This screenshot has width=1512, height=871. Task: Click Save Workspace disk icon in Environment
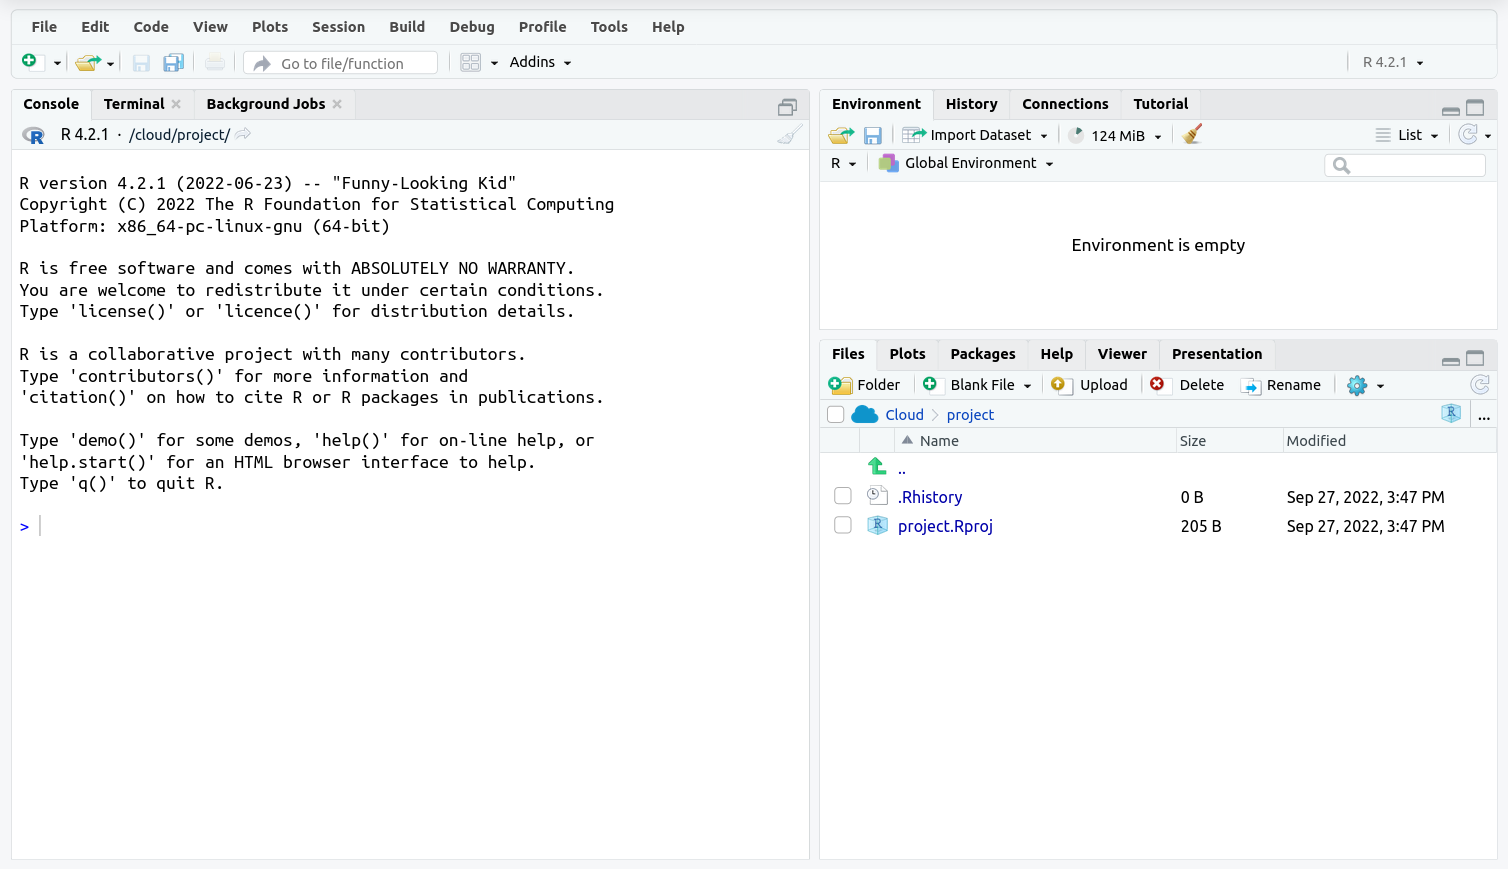[873, 135]
